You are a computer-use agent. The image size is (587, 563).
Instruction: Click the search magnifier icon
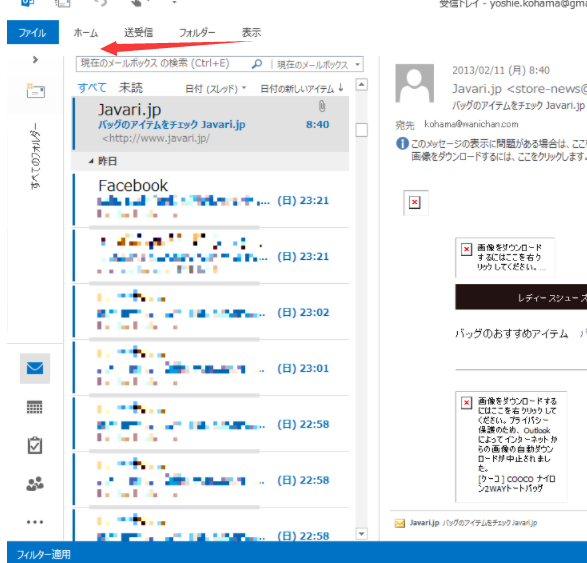257,64
